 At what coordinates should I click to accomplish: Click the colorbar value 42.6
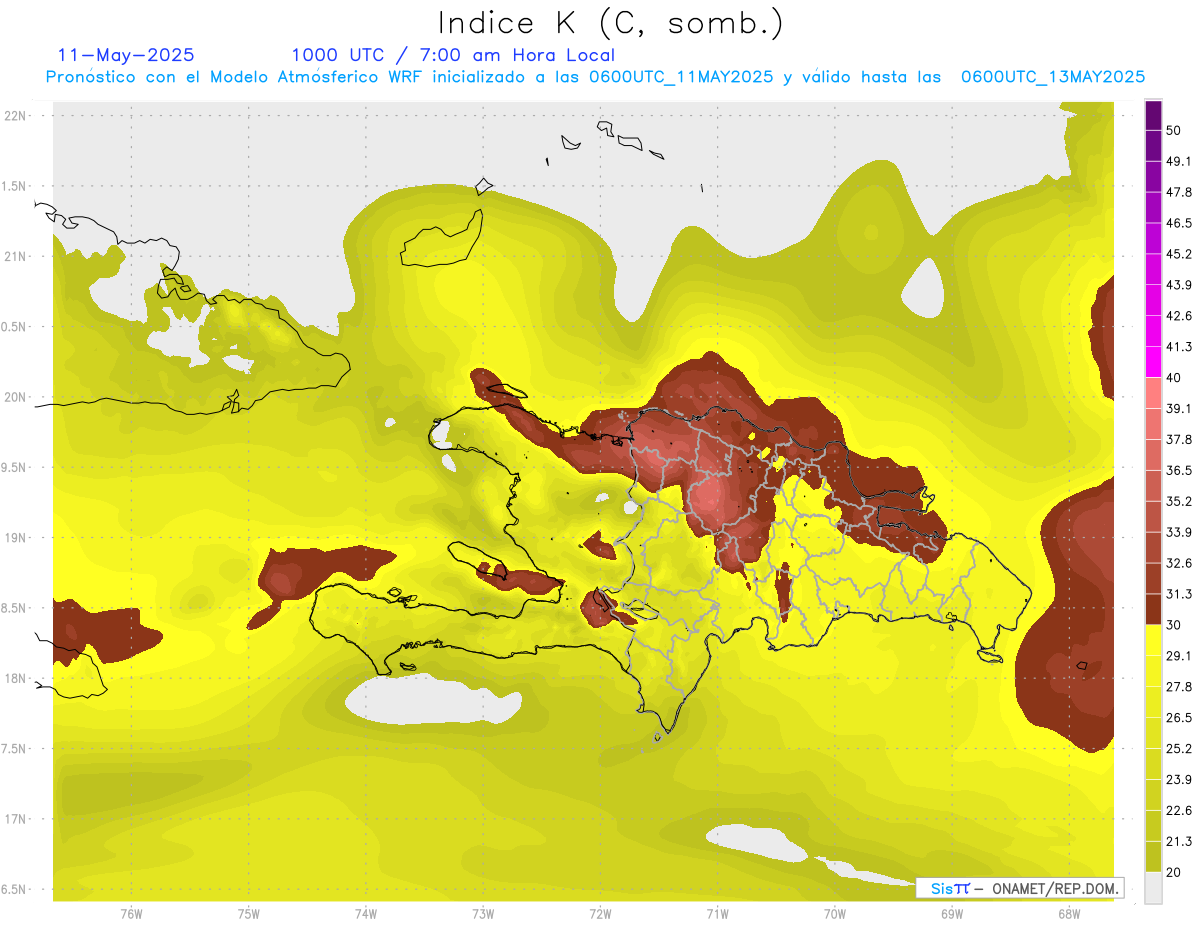coord(1179,316)
